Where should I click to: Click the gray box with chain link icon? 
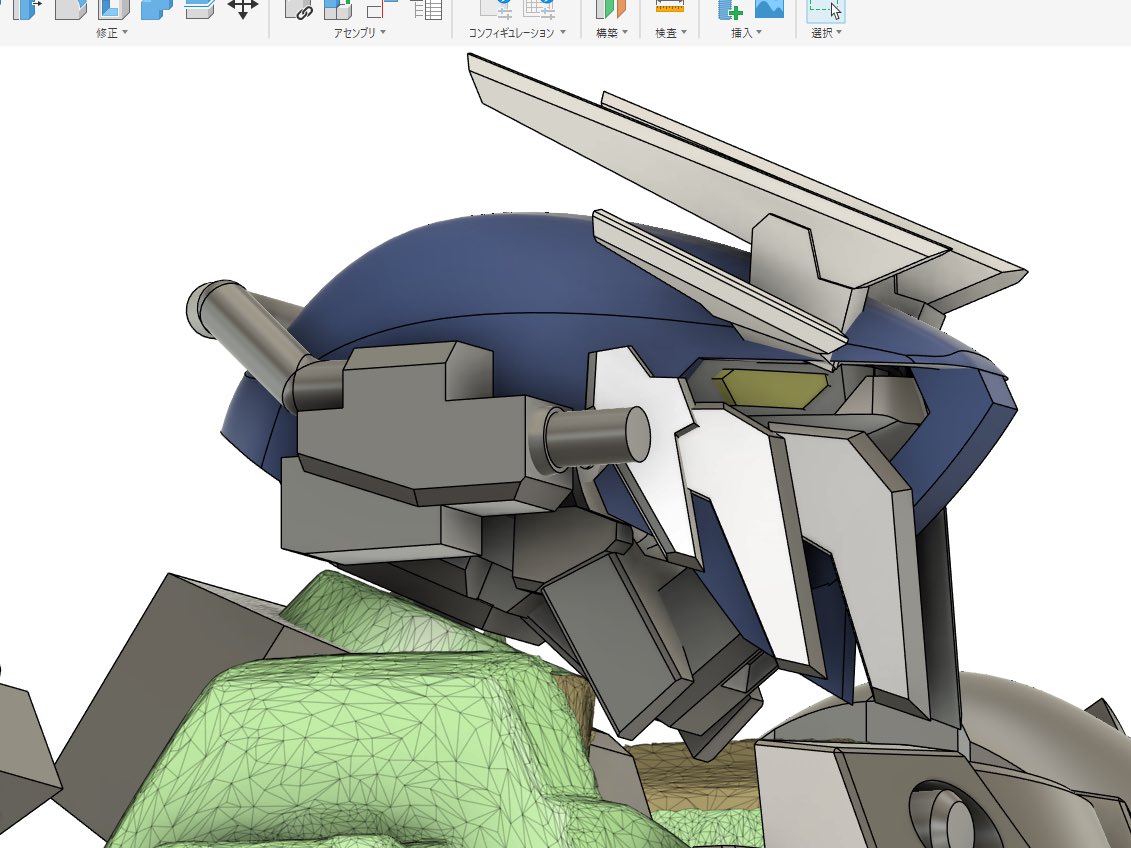tap(298, 9)
